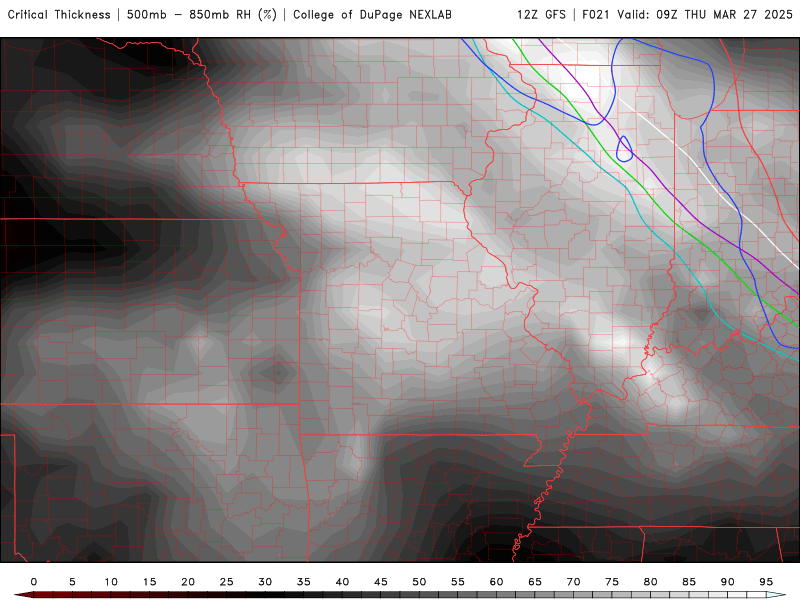Image resolution: width=800 pixels, height=600 pixels.
Task: Click the '60' value on the color scale
Action: click(x=496, y=582)
